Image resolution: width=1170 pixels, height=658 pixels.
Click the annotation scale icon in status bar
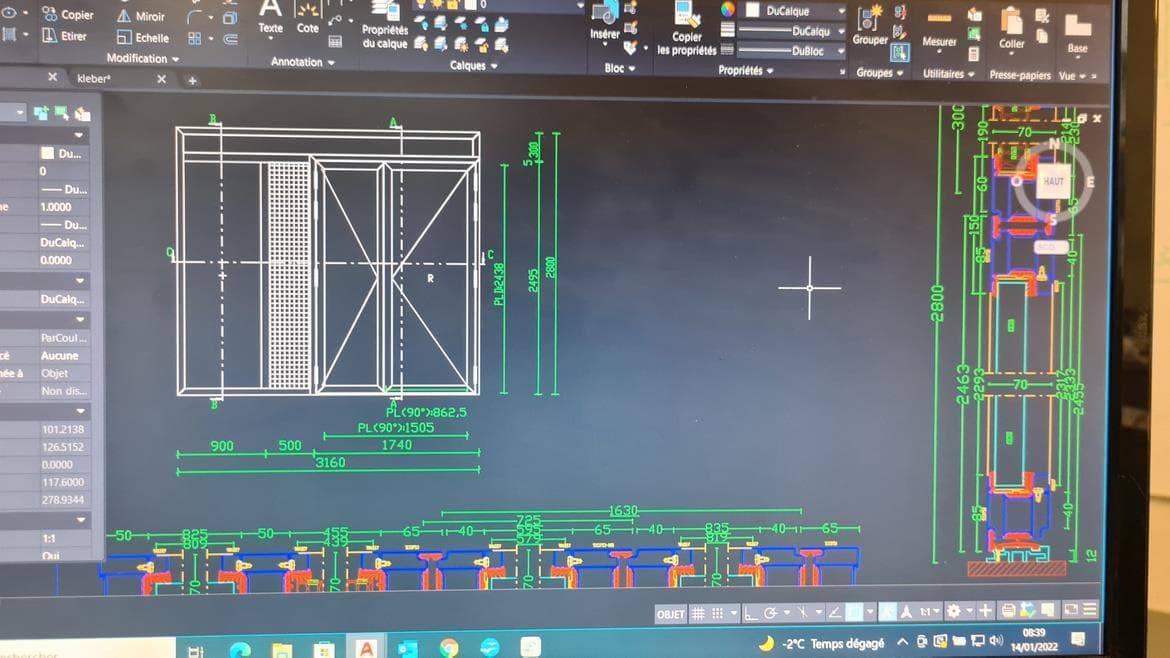[x=906, y=612]
